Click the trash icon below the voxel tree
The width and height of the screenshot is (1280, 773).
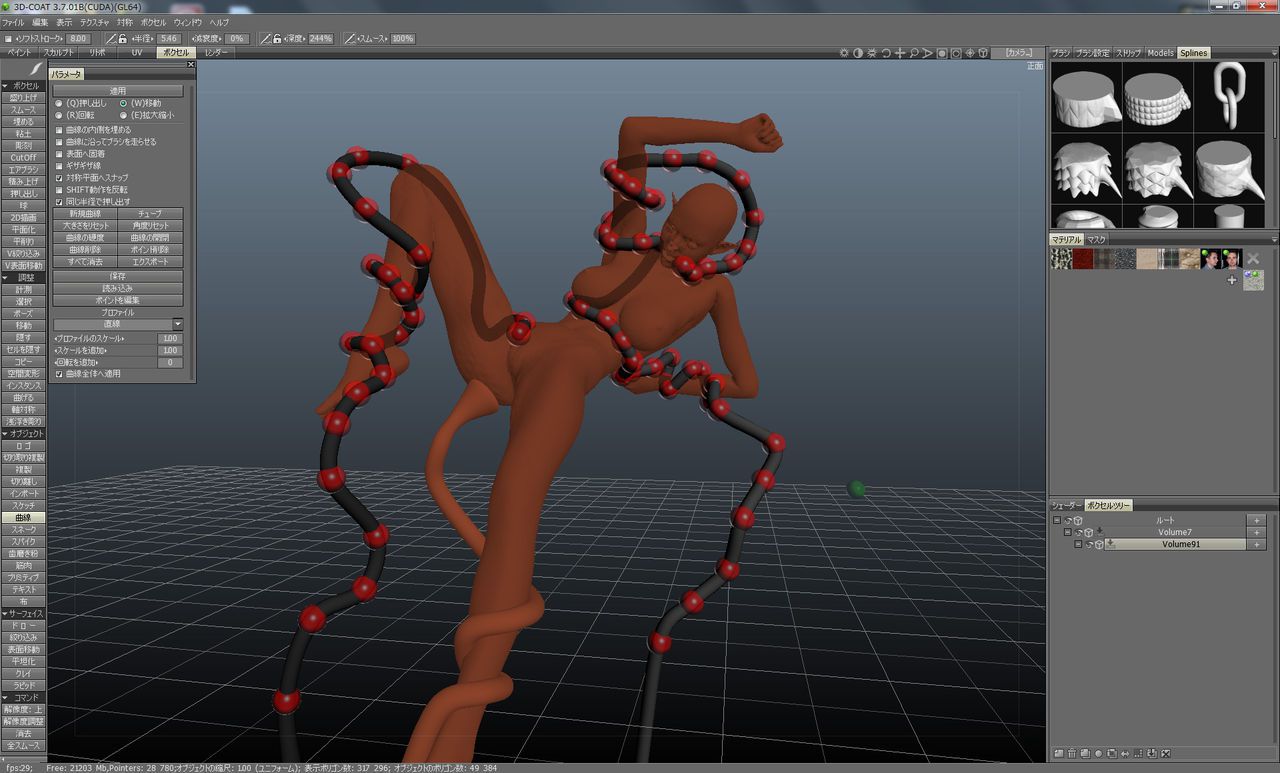[x=1072, y=752]
